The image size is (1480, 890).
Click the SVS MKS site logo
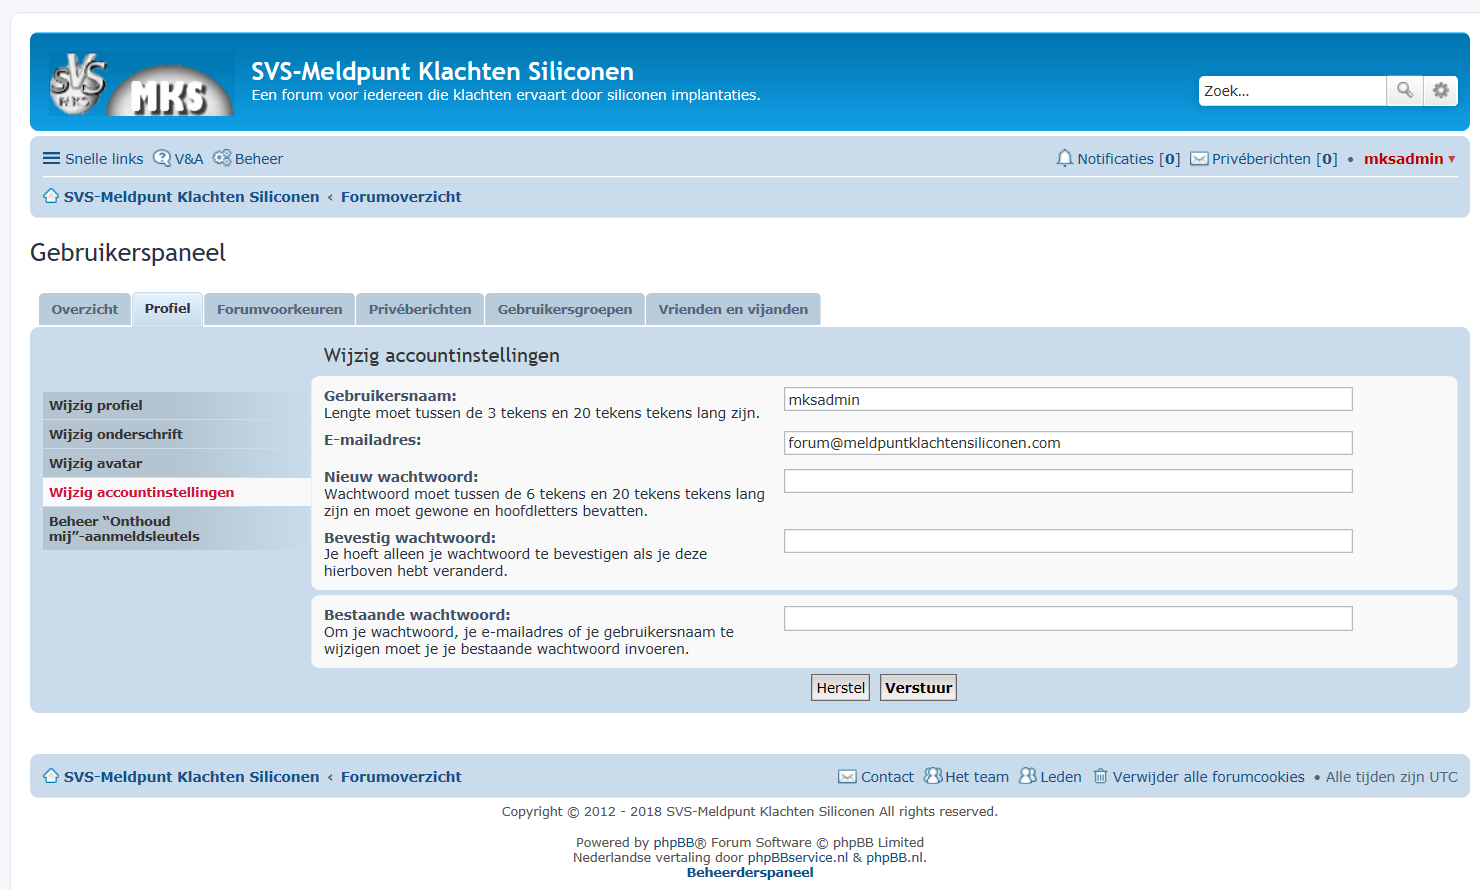click(141, 84)
